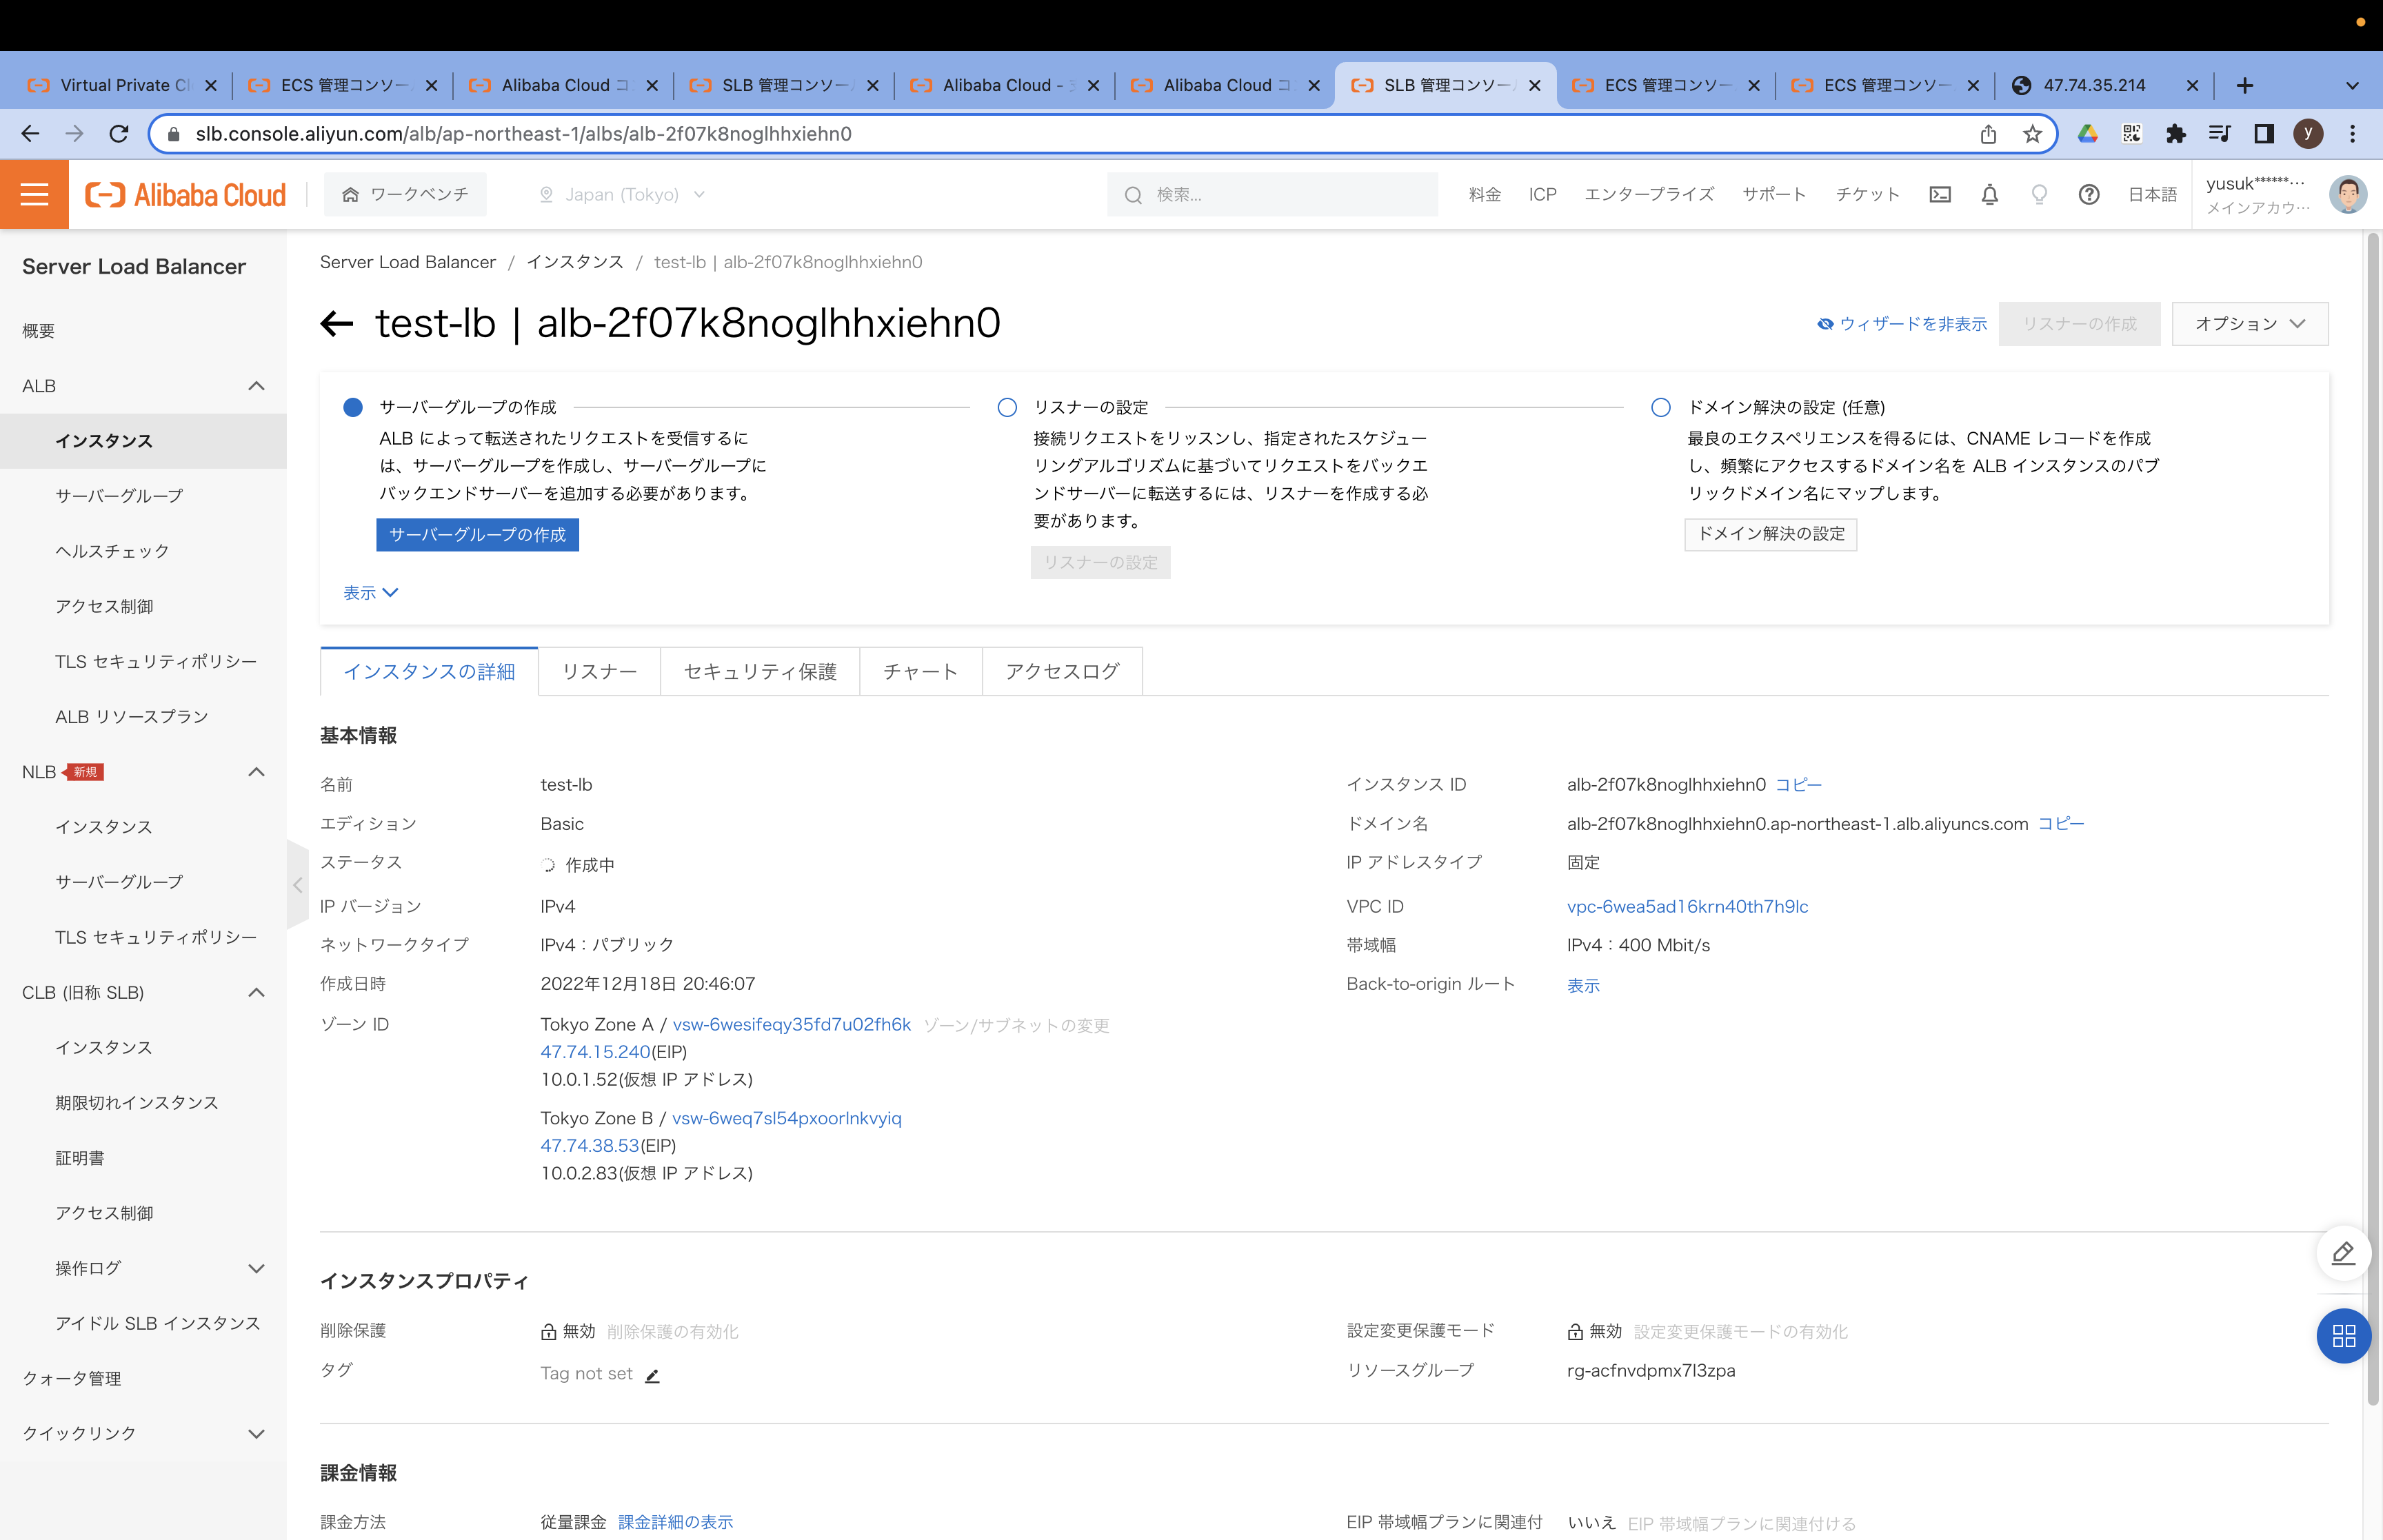Image resolution: width=2383 pixels, height=1540 pixels.
Task: Open VPC link vpc-6wea5ad16krn40th7h9lc
Action: click(1687, 906)
